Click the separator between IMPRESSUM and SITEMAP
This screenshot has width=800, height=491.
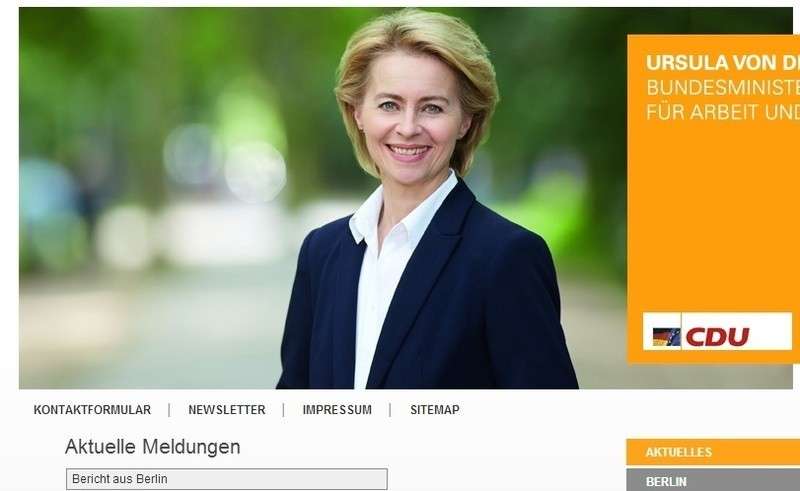pos(390,410)
